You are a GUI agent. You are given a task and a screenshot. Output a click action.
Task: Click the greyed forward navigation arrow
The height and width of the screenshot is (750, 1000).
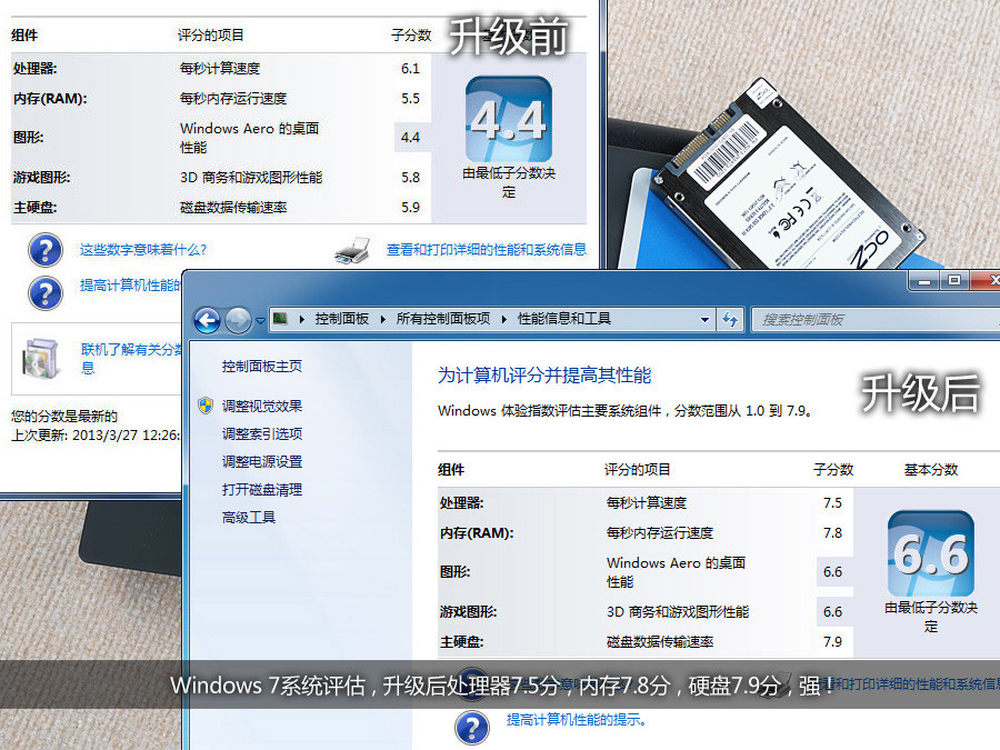click(x=239, y=320)
